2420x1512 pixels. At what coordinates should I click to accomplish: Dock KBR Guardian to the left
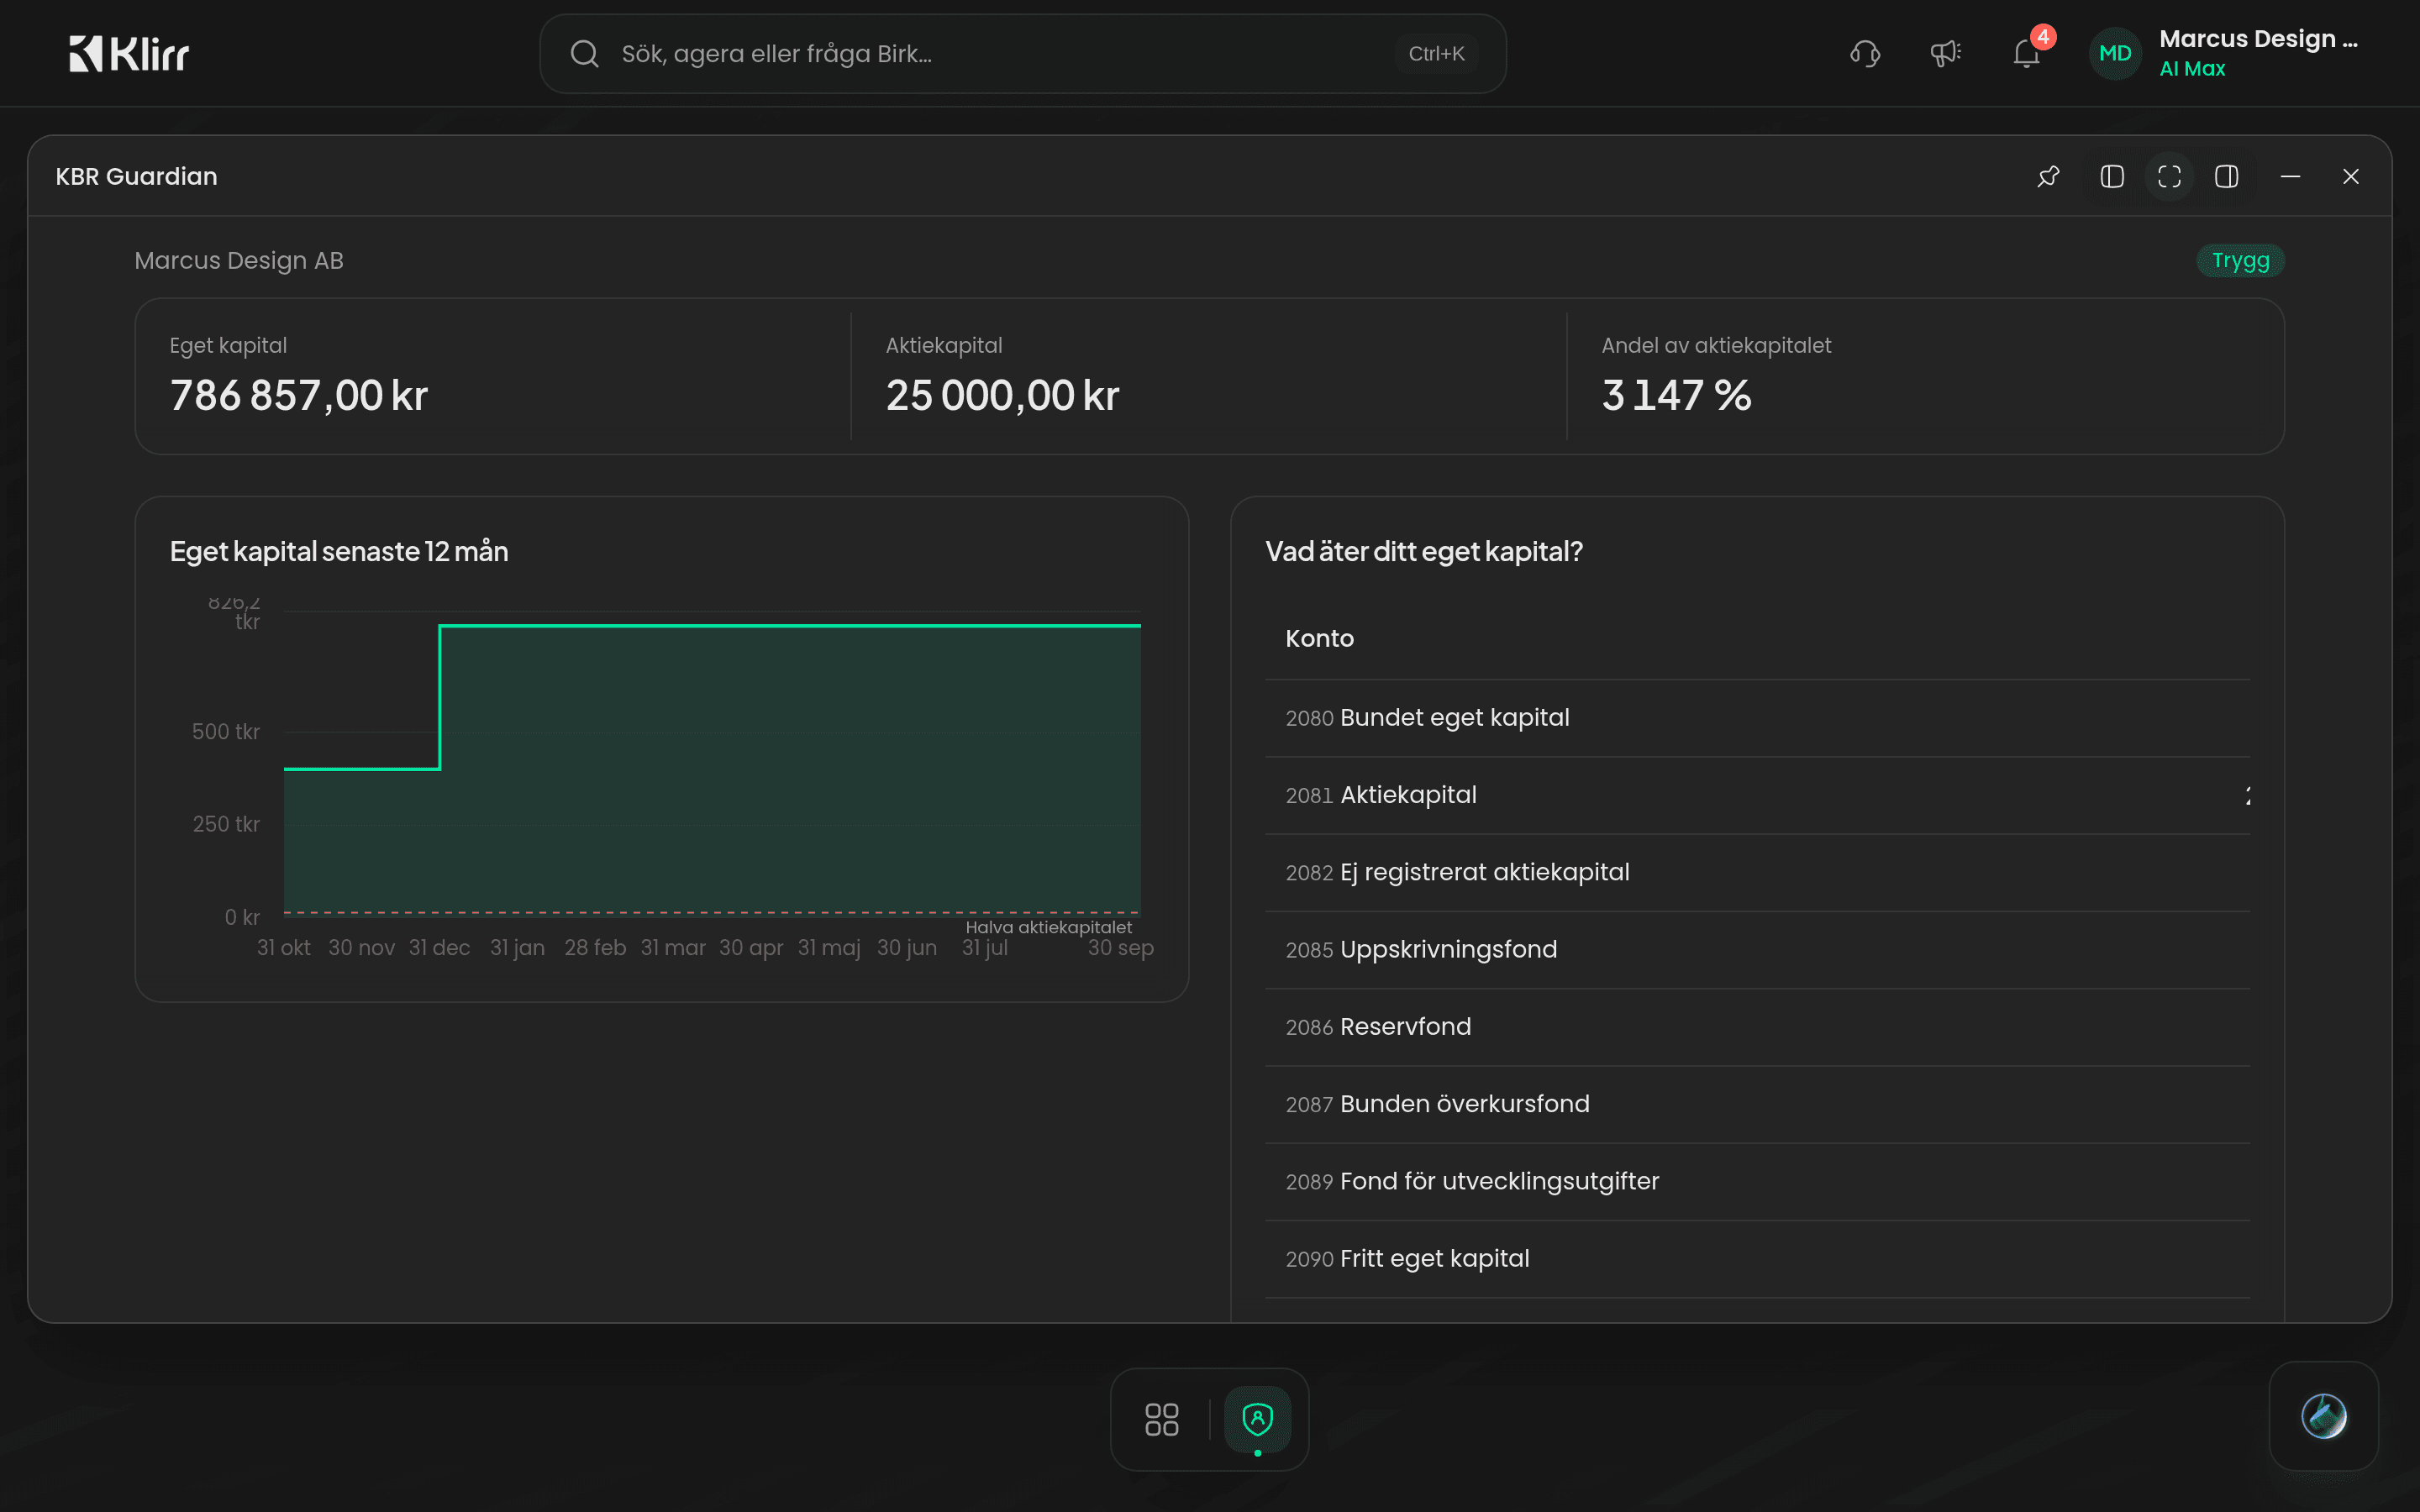point(2112,177)
